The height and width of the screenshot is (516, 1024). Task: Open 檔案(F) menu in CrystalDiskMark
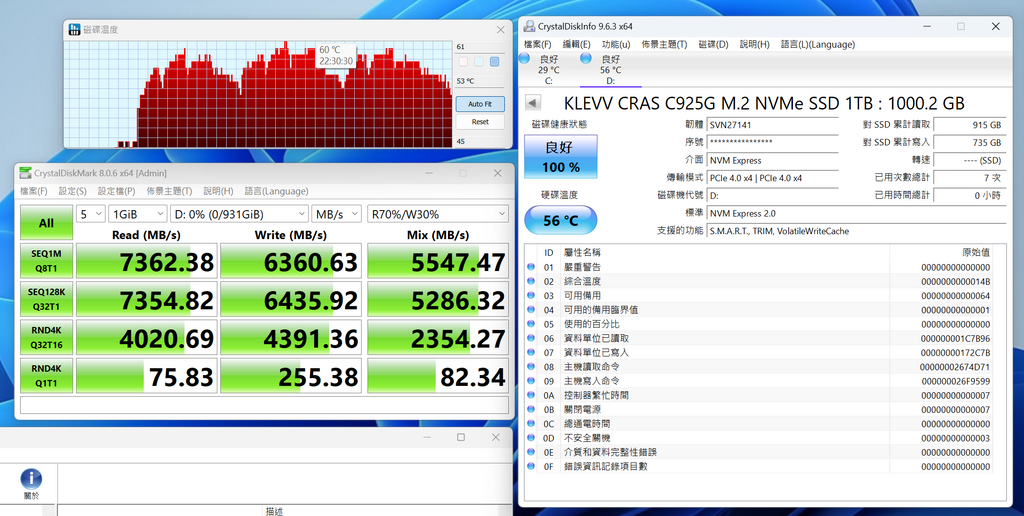[33, 191]
